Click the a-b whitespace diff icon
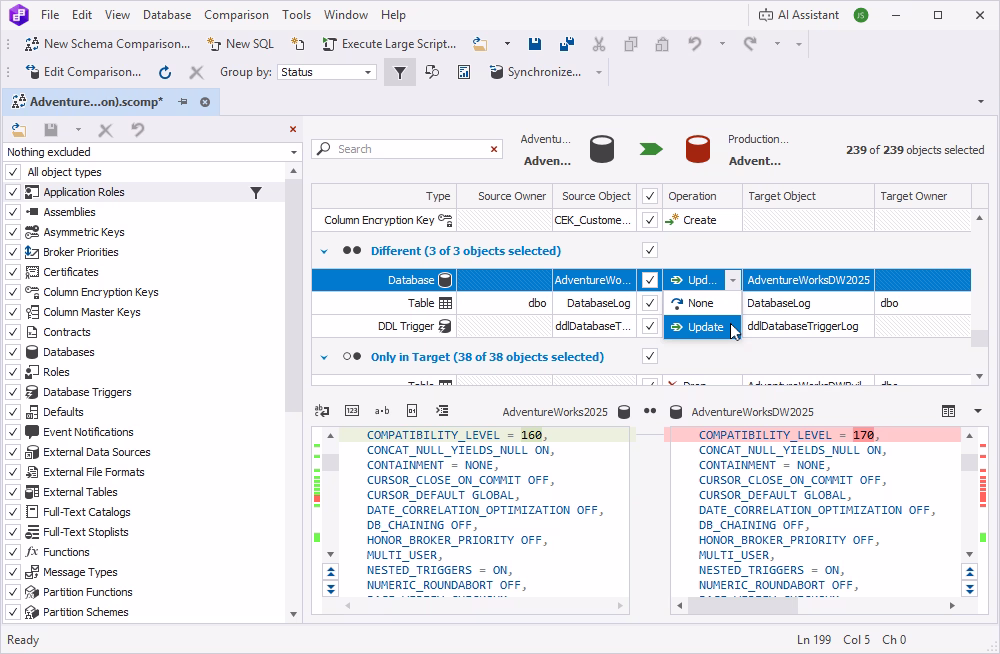The image size is (1000, 654). pos(382,411)
